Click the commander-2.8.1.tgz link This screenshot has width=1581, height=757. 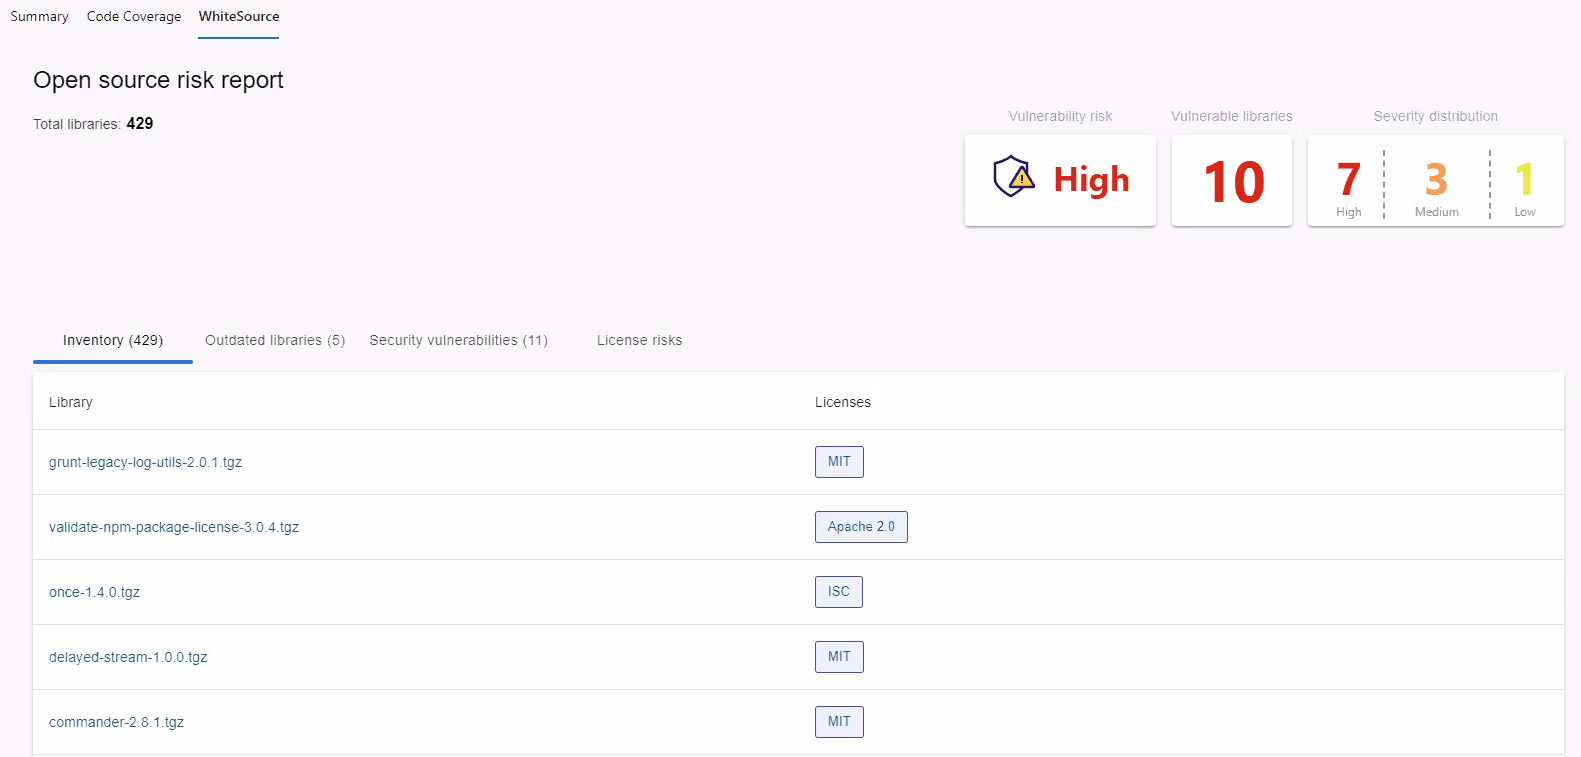click(x=116, y=723)
